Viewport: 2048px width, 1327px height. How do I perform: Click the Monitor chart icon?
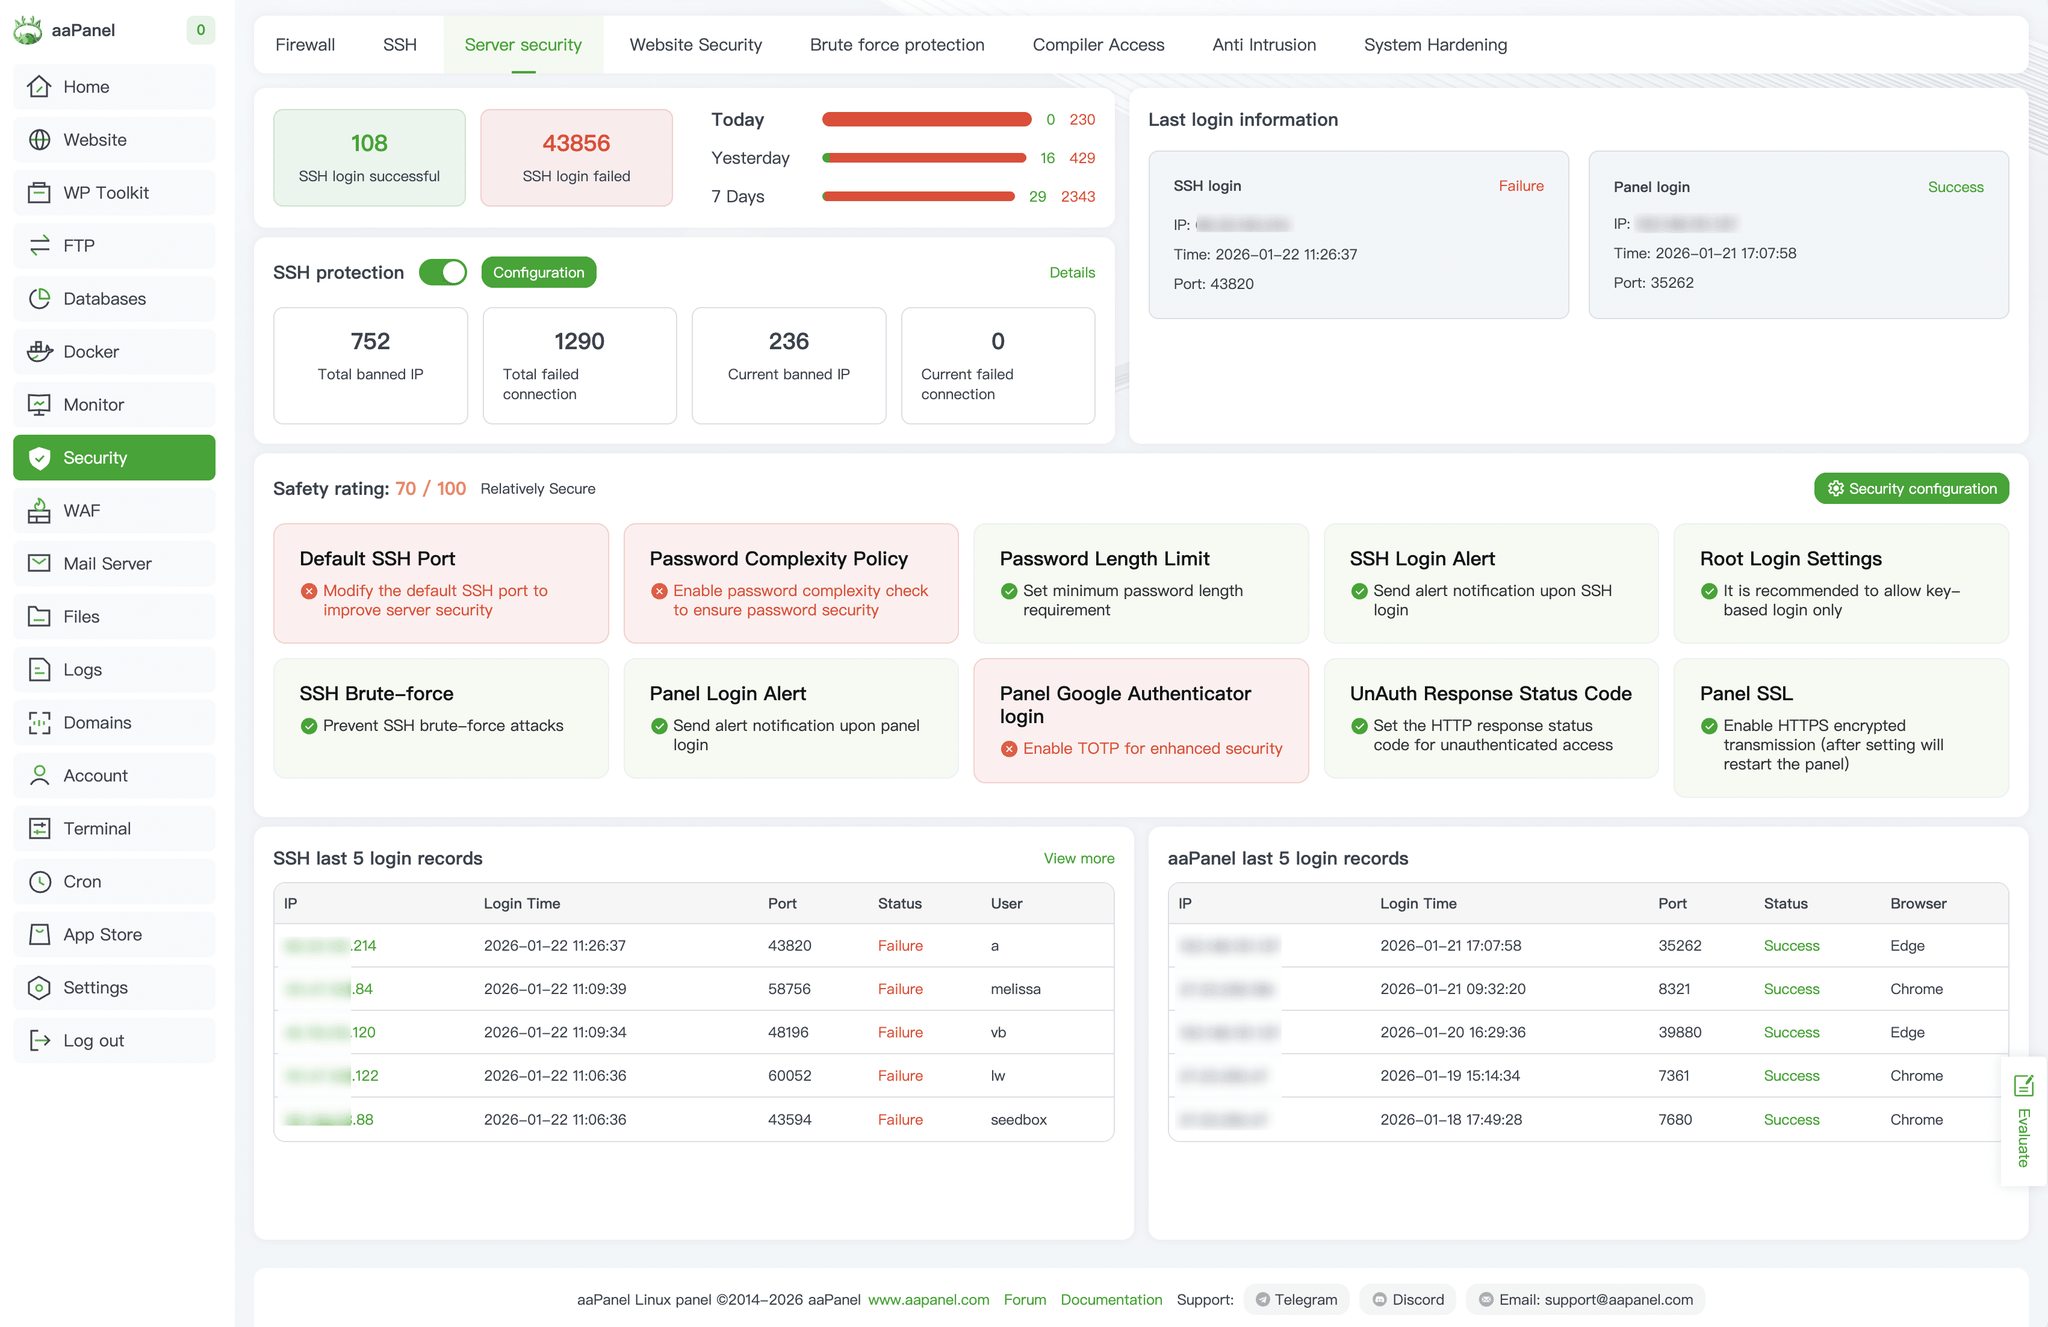click(x=39, y=405)
